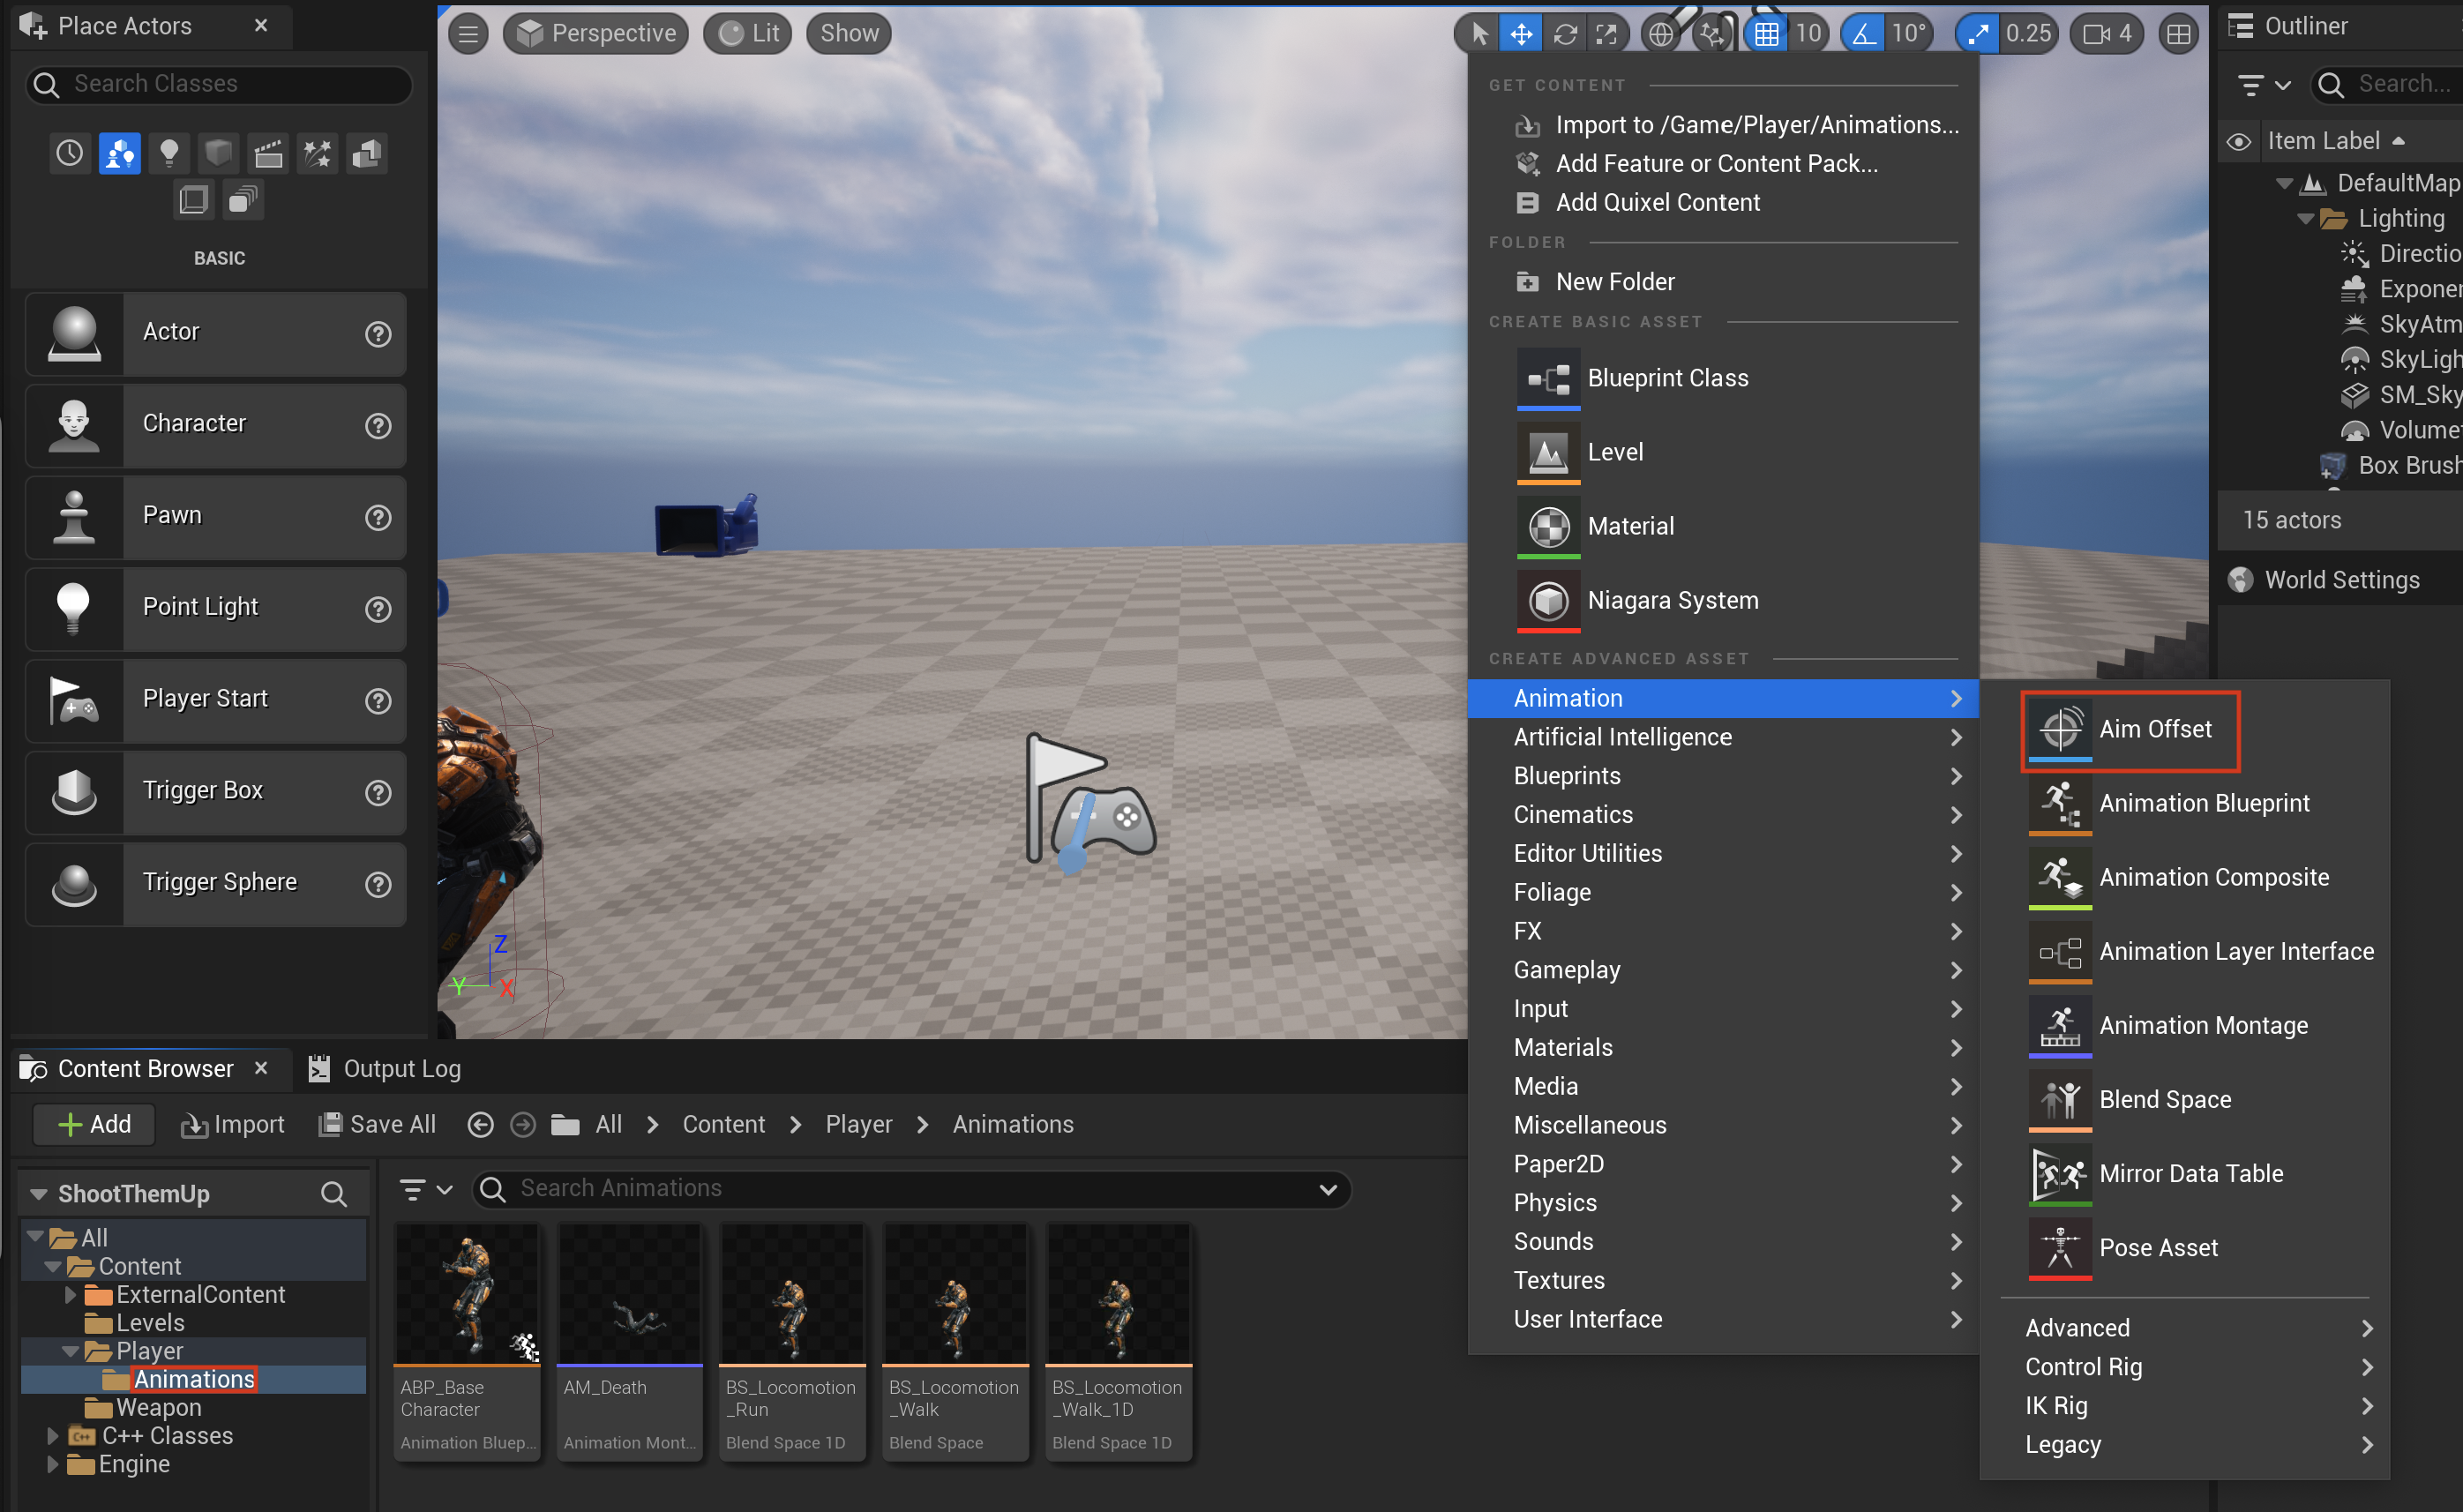Image resolution: width=2463 pixels, height=1512 pixels.
Task: Toggle the Lit view mode button
Action: point(748,33)
